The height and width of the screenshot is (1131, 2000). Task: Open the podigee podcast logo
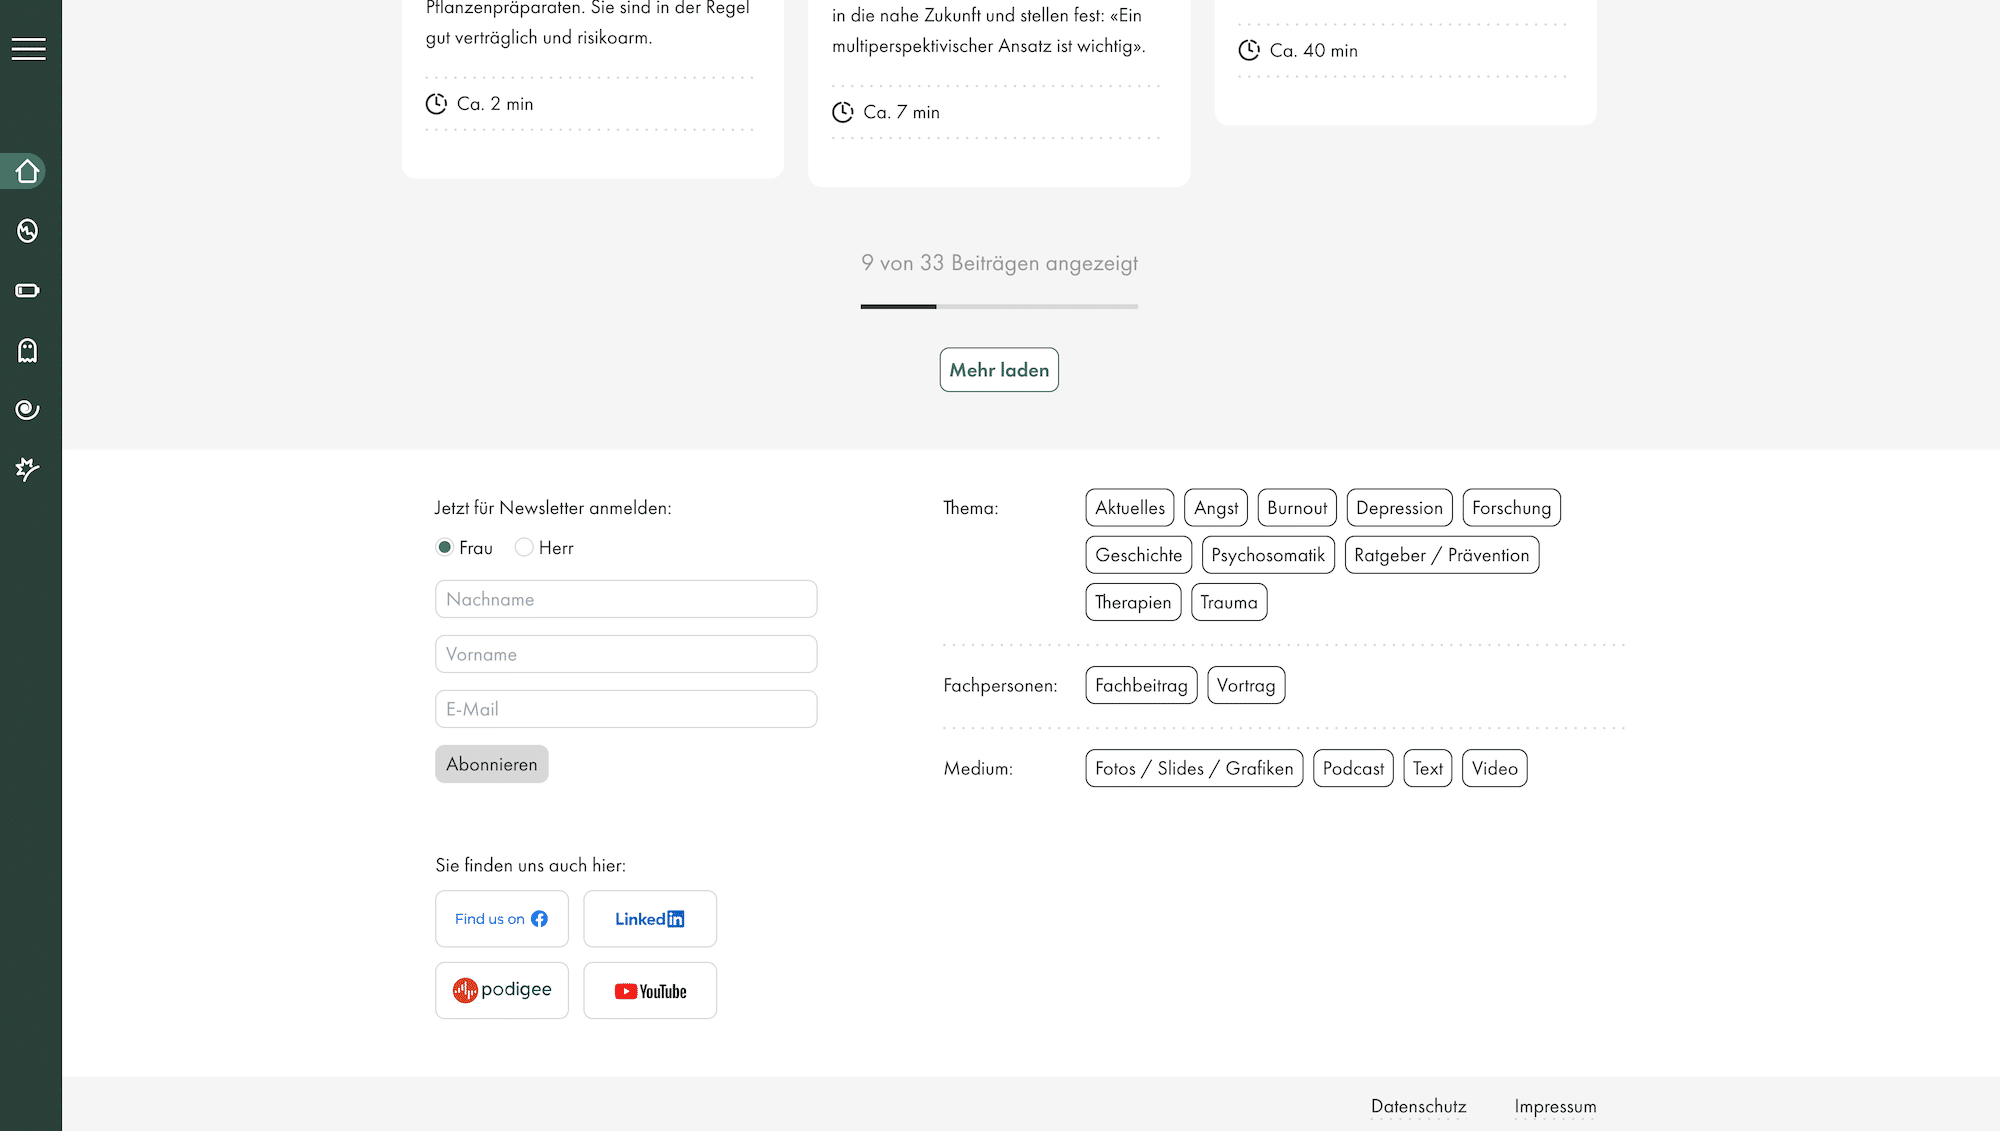pos(501,990)
